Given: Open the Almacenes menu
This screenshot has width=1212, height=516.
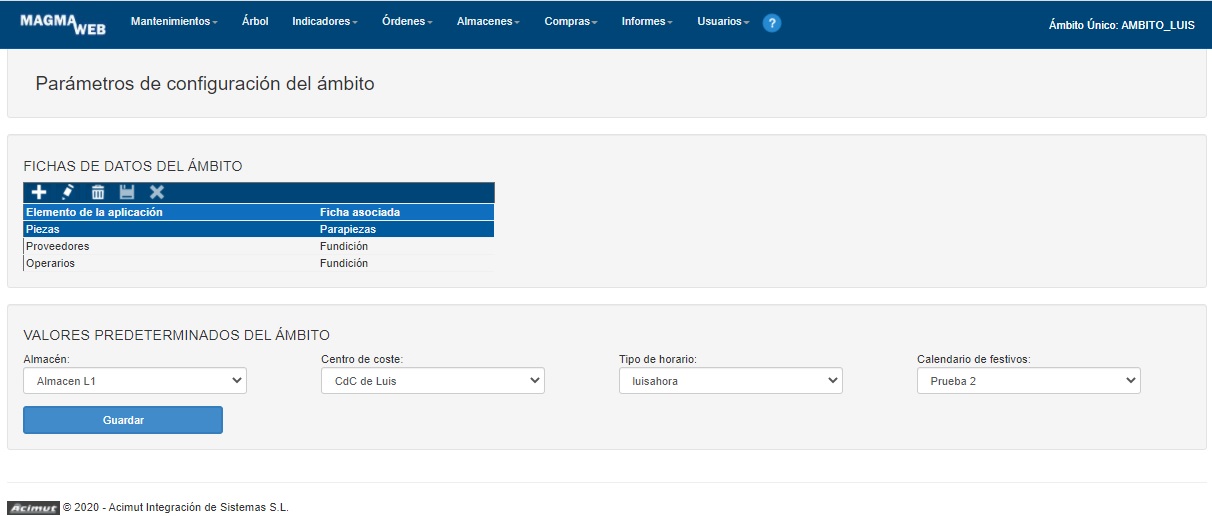Looking at the screenshot, I should (x=488, y=22).
